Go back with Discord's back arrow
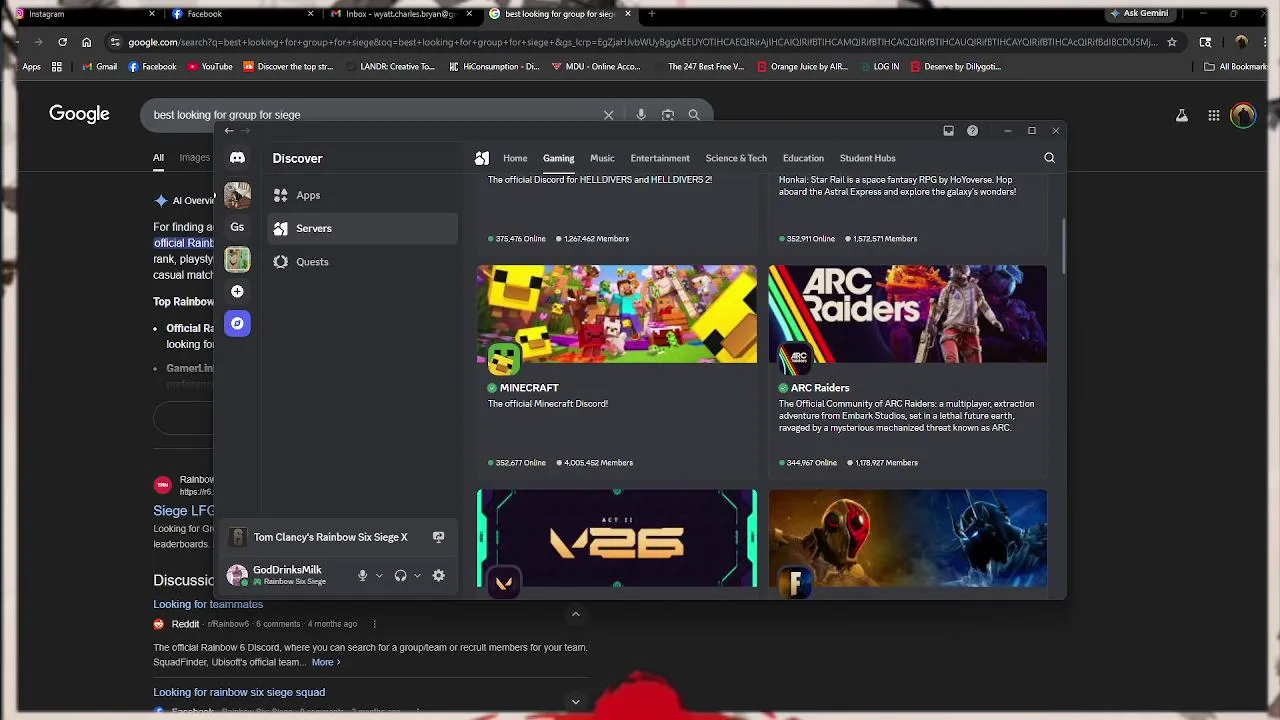Viewport: 1280px width, 720px height. tap(229, 131)
